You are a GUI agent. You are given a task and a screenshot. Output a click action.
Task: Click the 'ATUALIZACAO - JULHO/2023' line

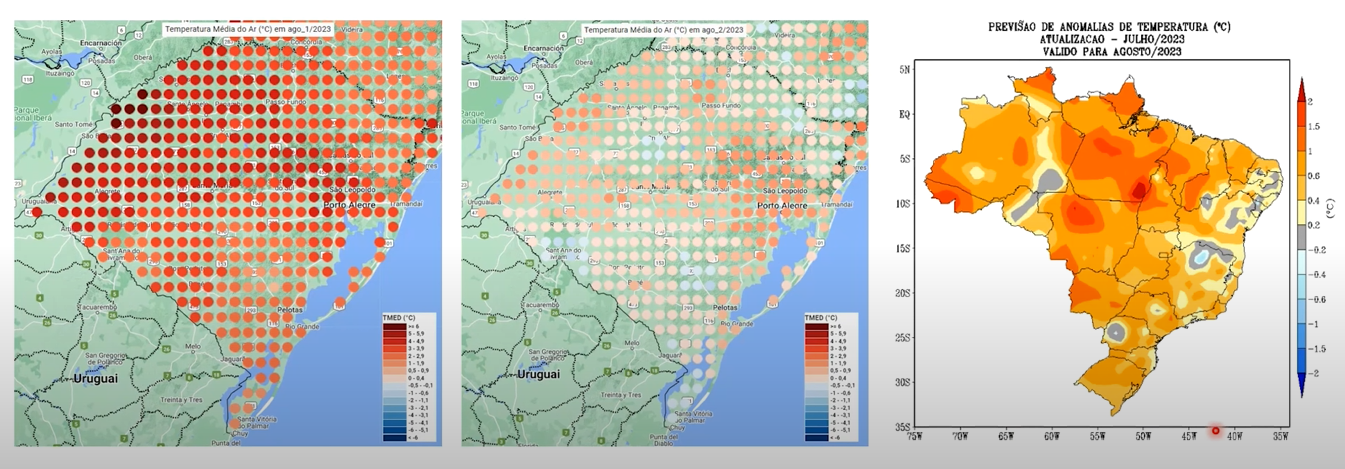click(1113, 38)
